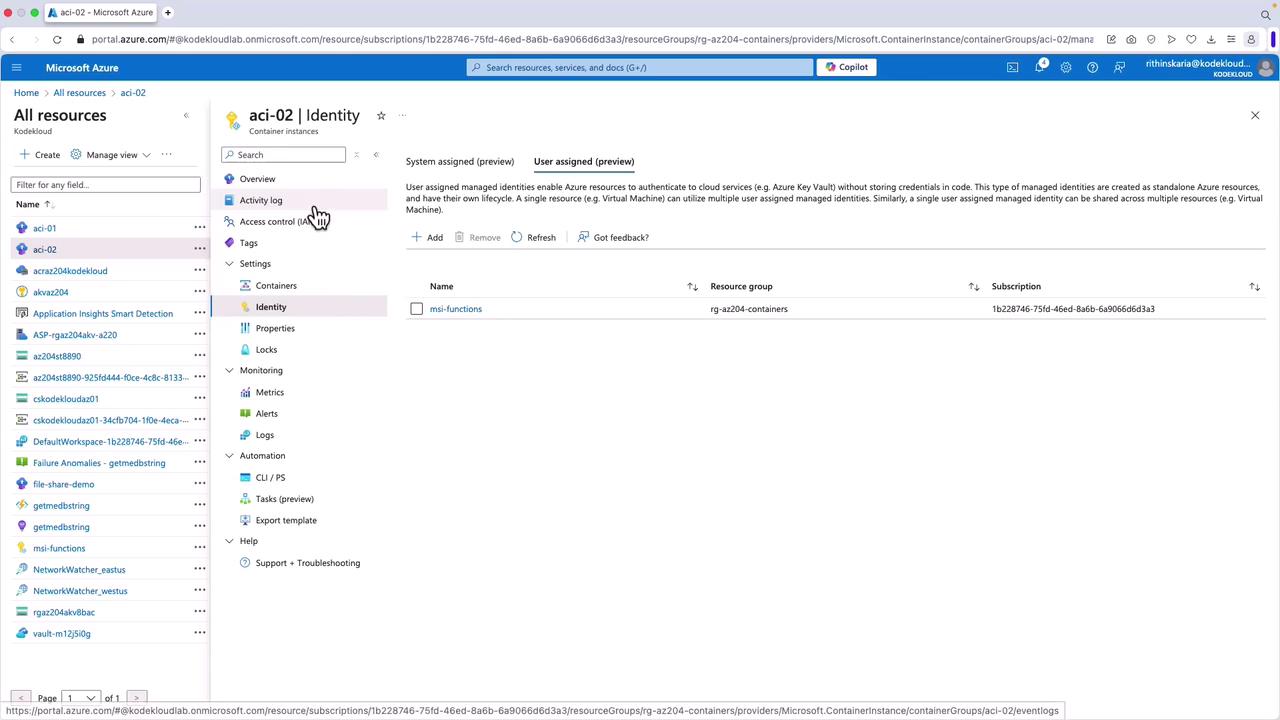Click the search resources, services, and docs field

click(640, 67)
